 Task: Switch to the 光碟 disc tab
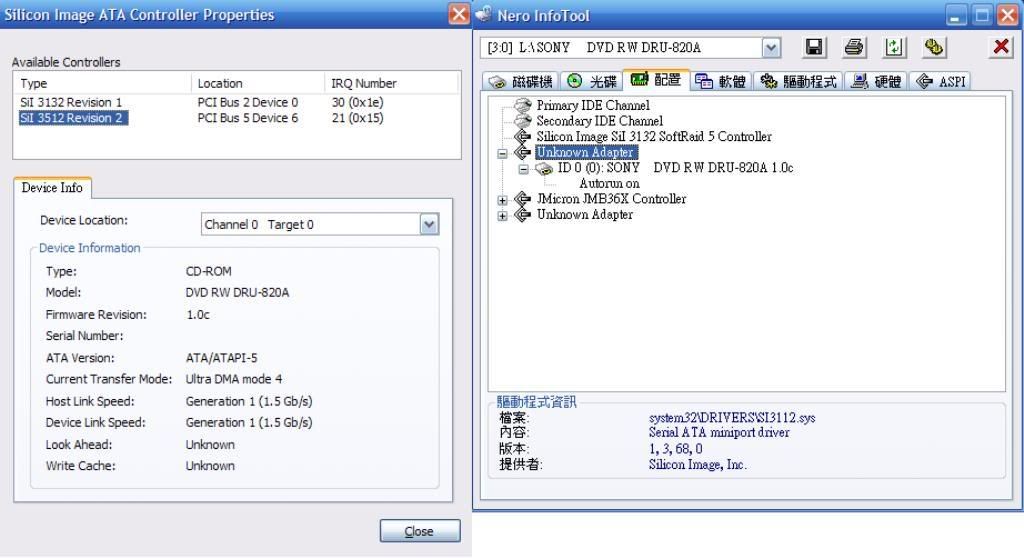coord(592,81)
